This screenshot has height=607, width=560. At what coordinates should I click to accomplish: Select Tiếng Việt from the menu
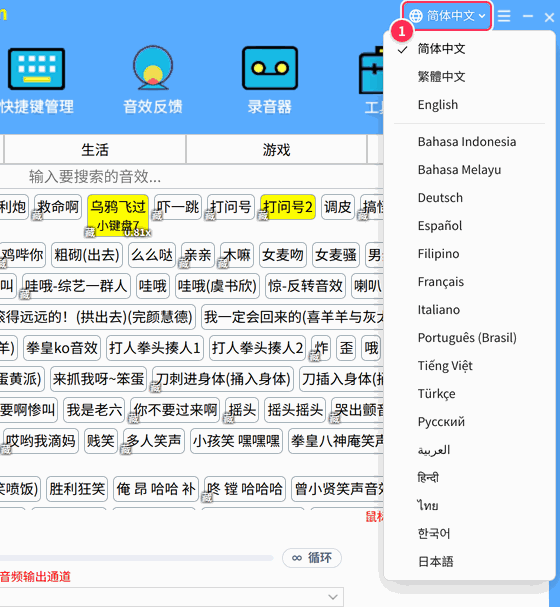pyautogui.click(x=445, y=366)
